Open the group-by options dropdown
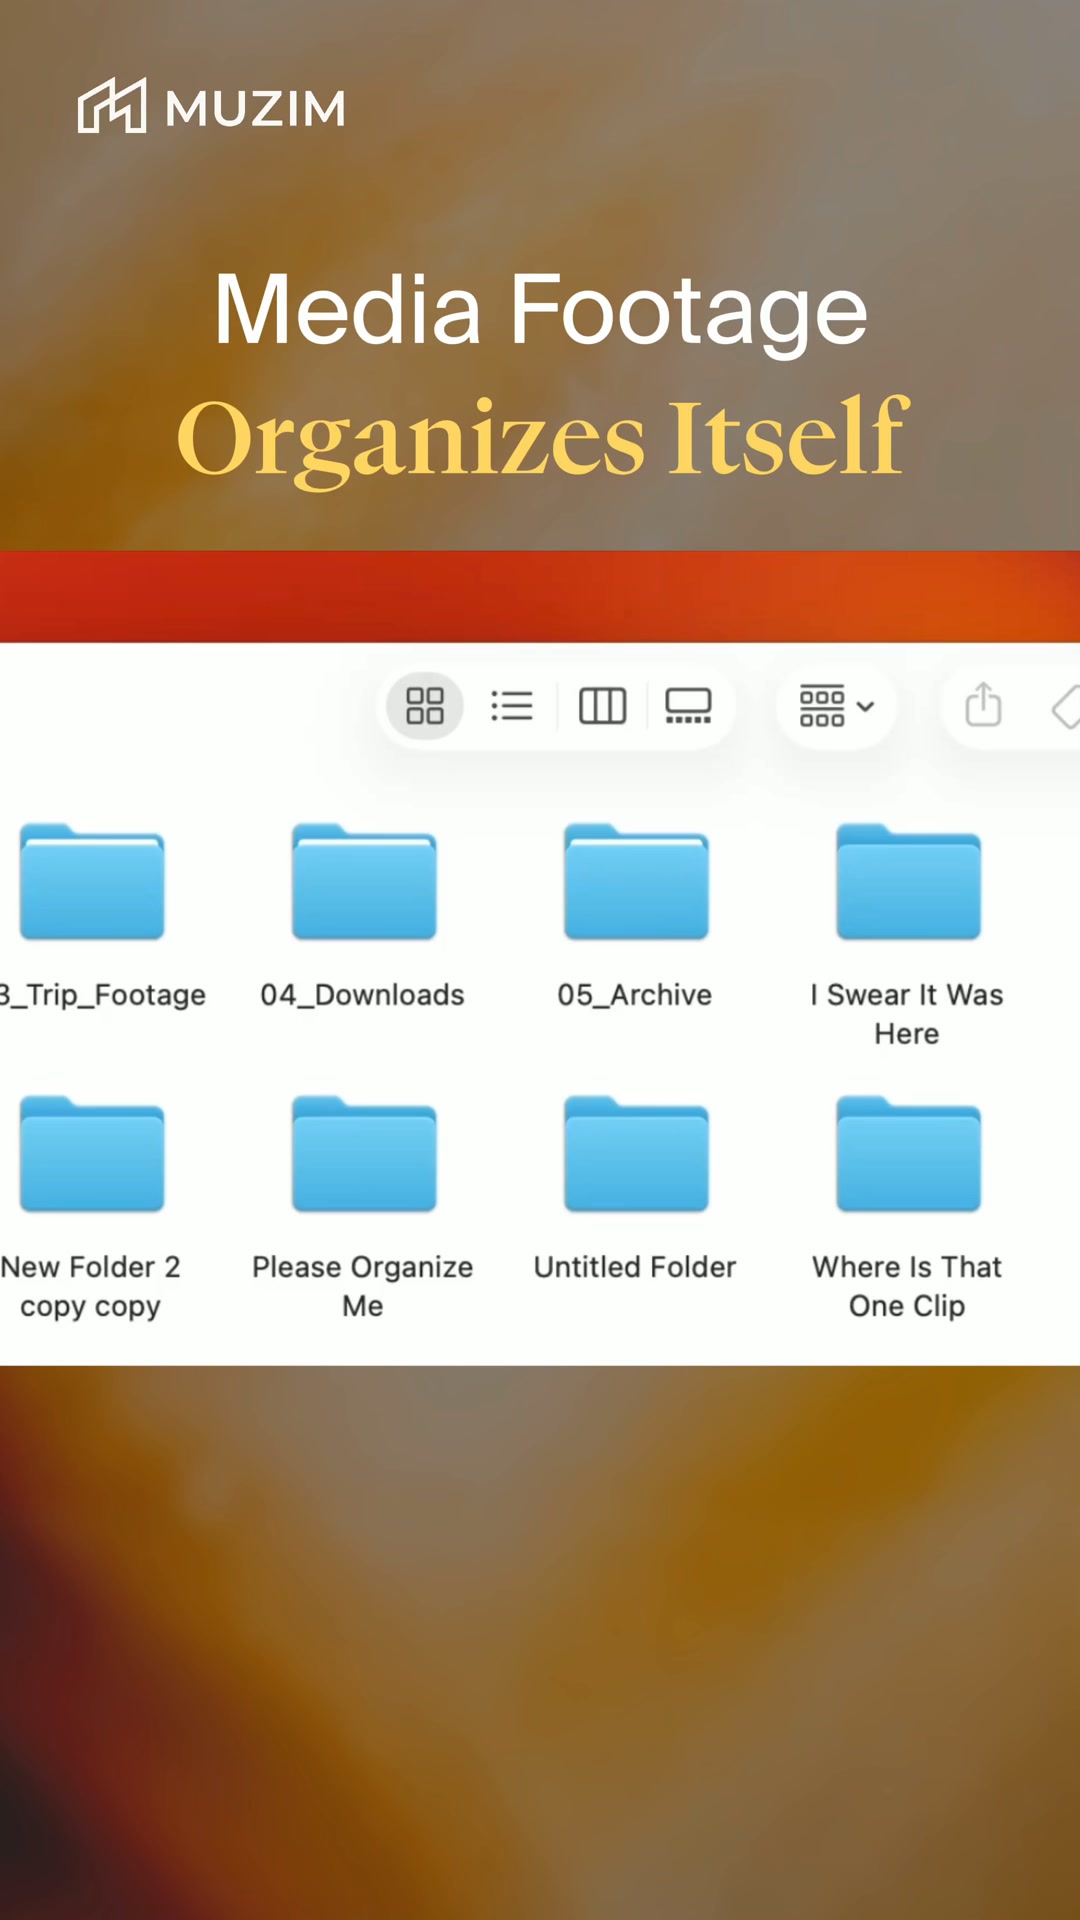Image resolution: width=1080 pixels, height=1920 pixels. pos(836,706)
